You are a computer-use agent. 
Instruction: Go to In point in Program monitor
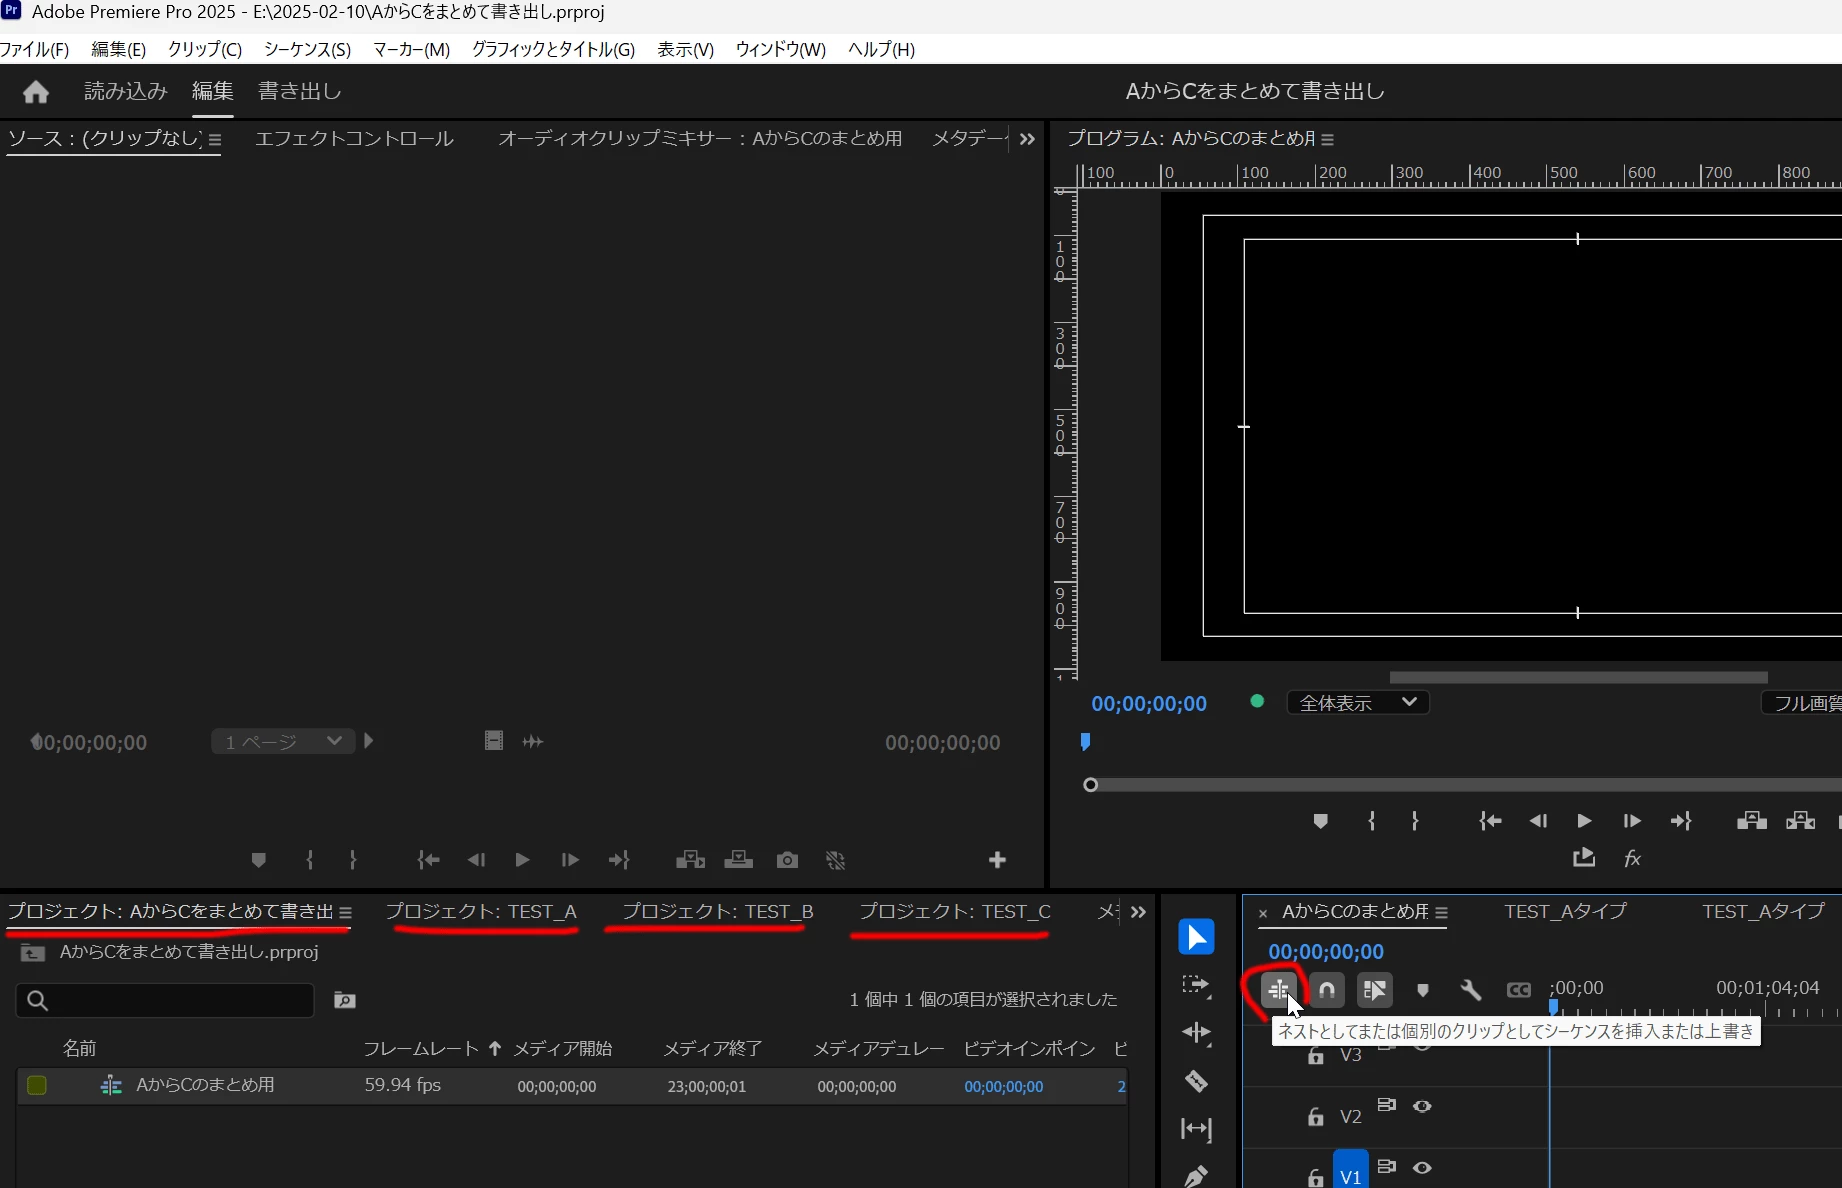click(1490, 821)
